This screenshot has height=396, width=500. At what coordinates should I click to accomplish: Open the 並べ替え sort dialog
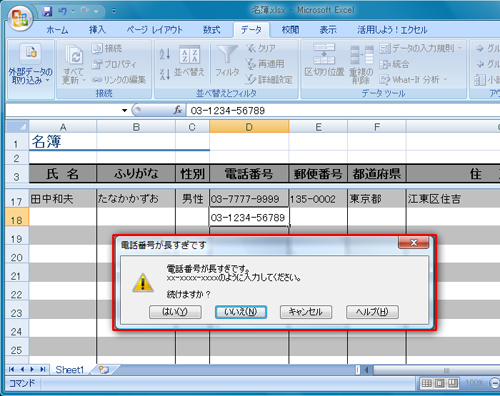point(189,61)
